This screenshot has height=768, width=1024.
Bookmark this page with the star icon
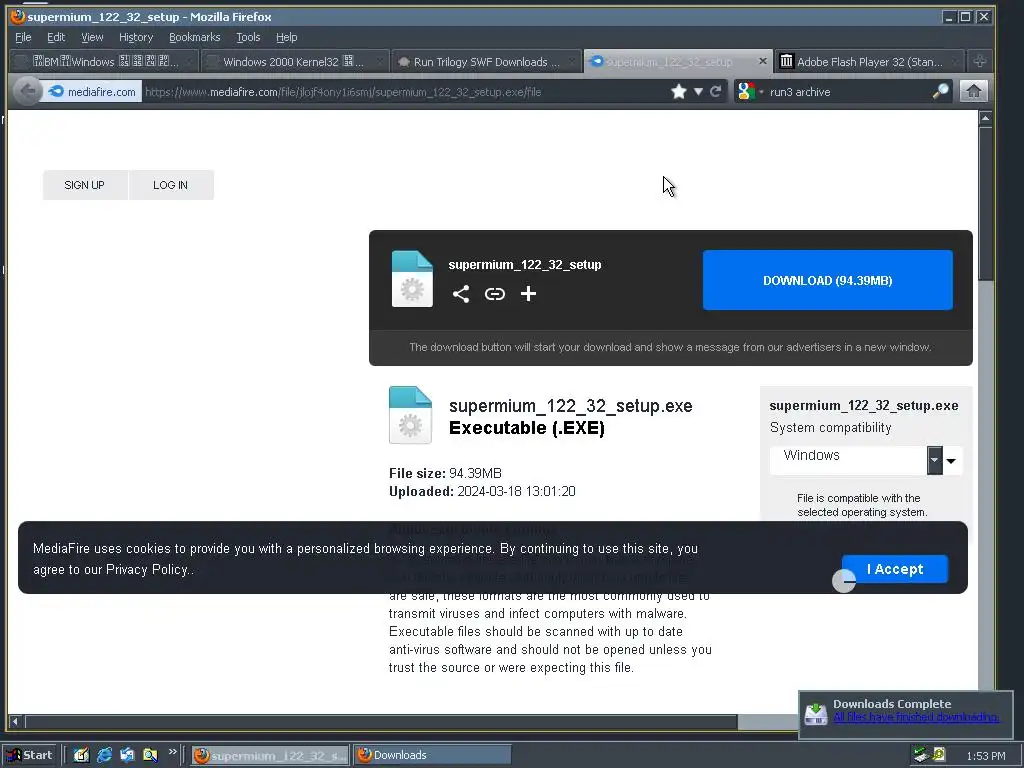point(679,91)
